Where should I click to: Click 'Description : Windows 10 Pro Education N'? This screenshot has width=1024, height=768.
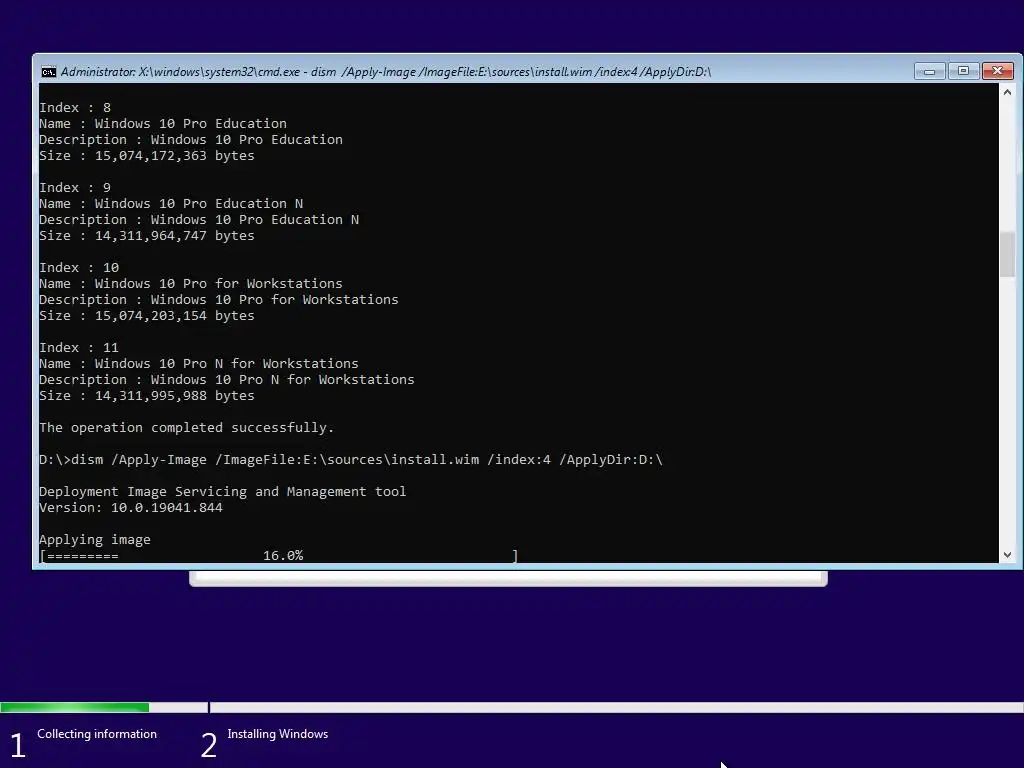point(199,219)
